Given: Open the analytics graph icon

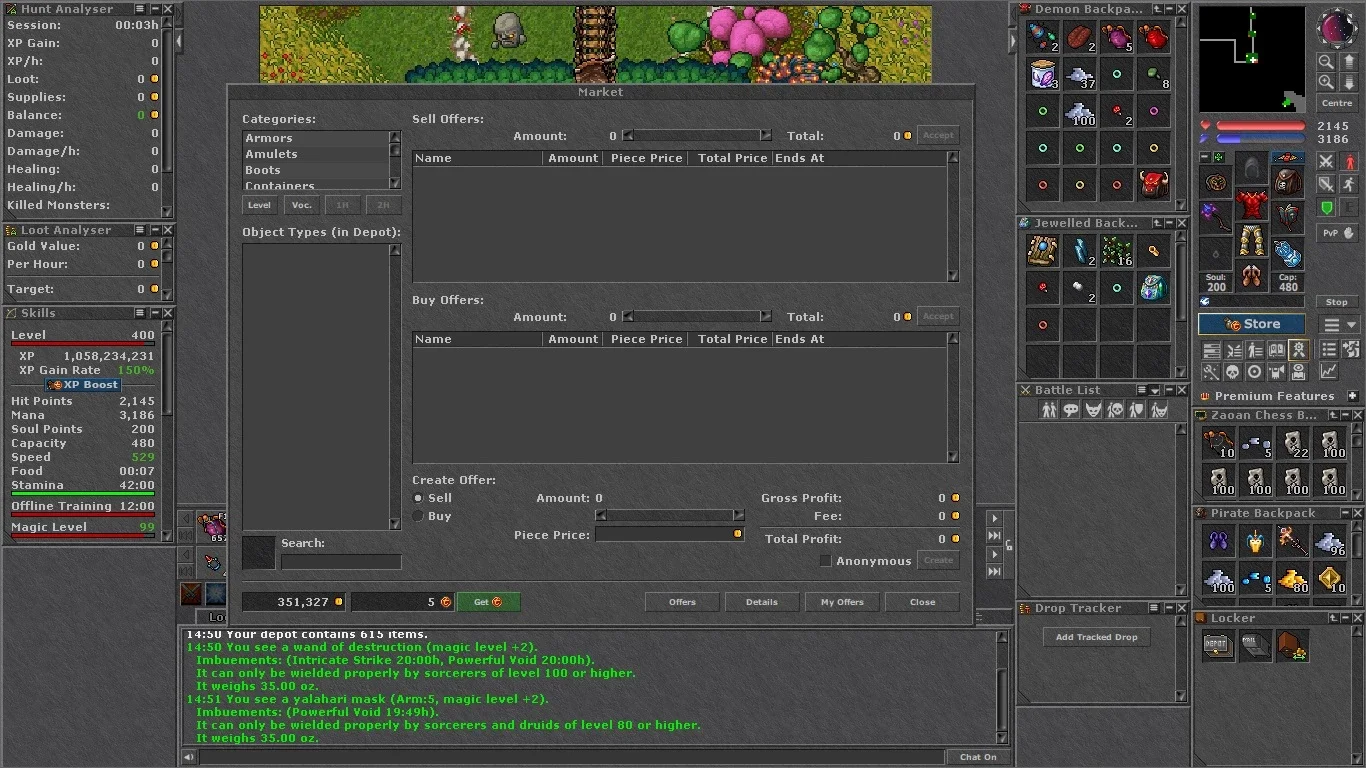Looking at the screenshot, I should coord(1328,371).
